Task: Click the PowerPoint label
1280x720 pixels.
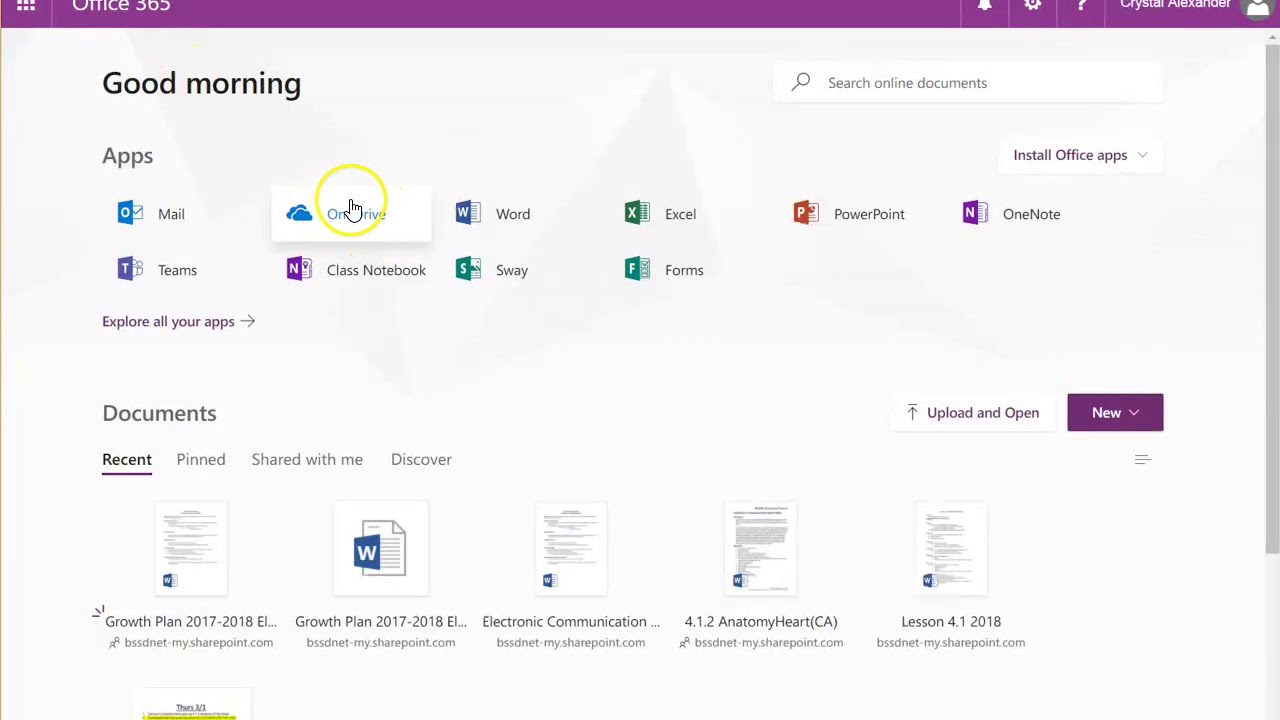Action: pos(869,214)
